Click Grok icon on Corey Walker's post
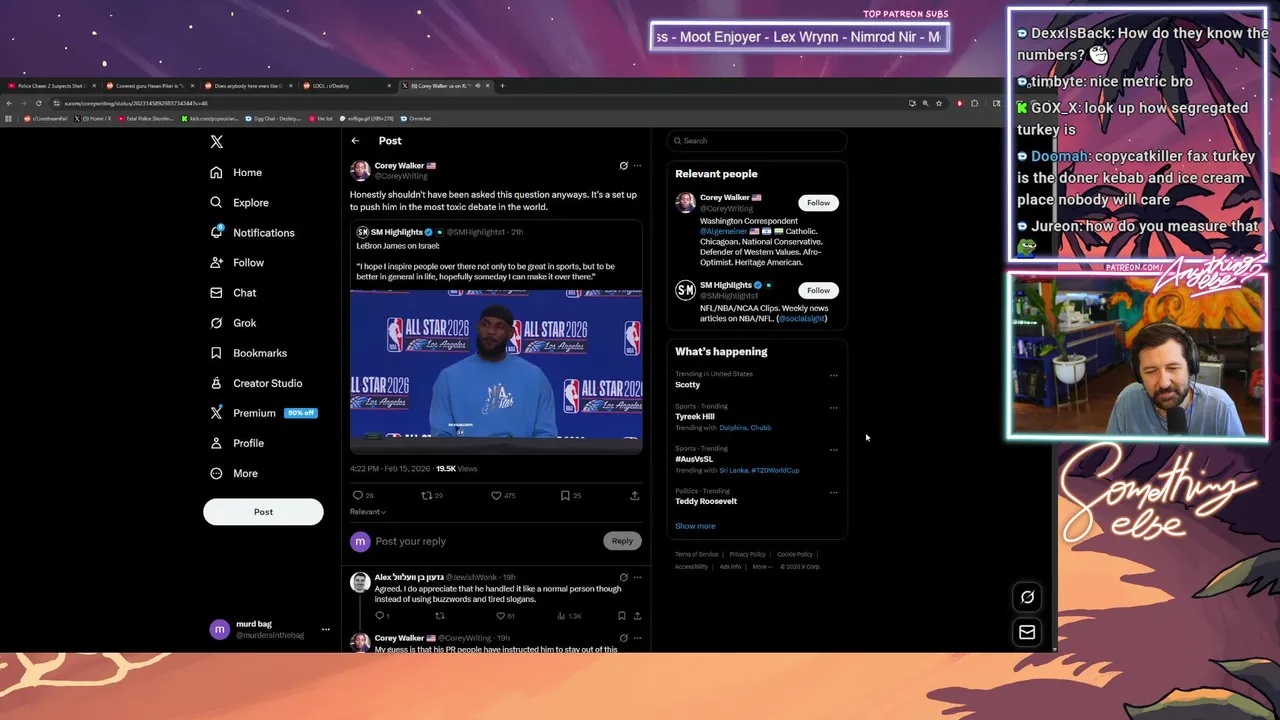Viewport: 1280px width, 720px height. (x=623, y=165)
